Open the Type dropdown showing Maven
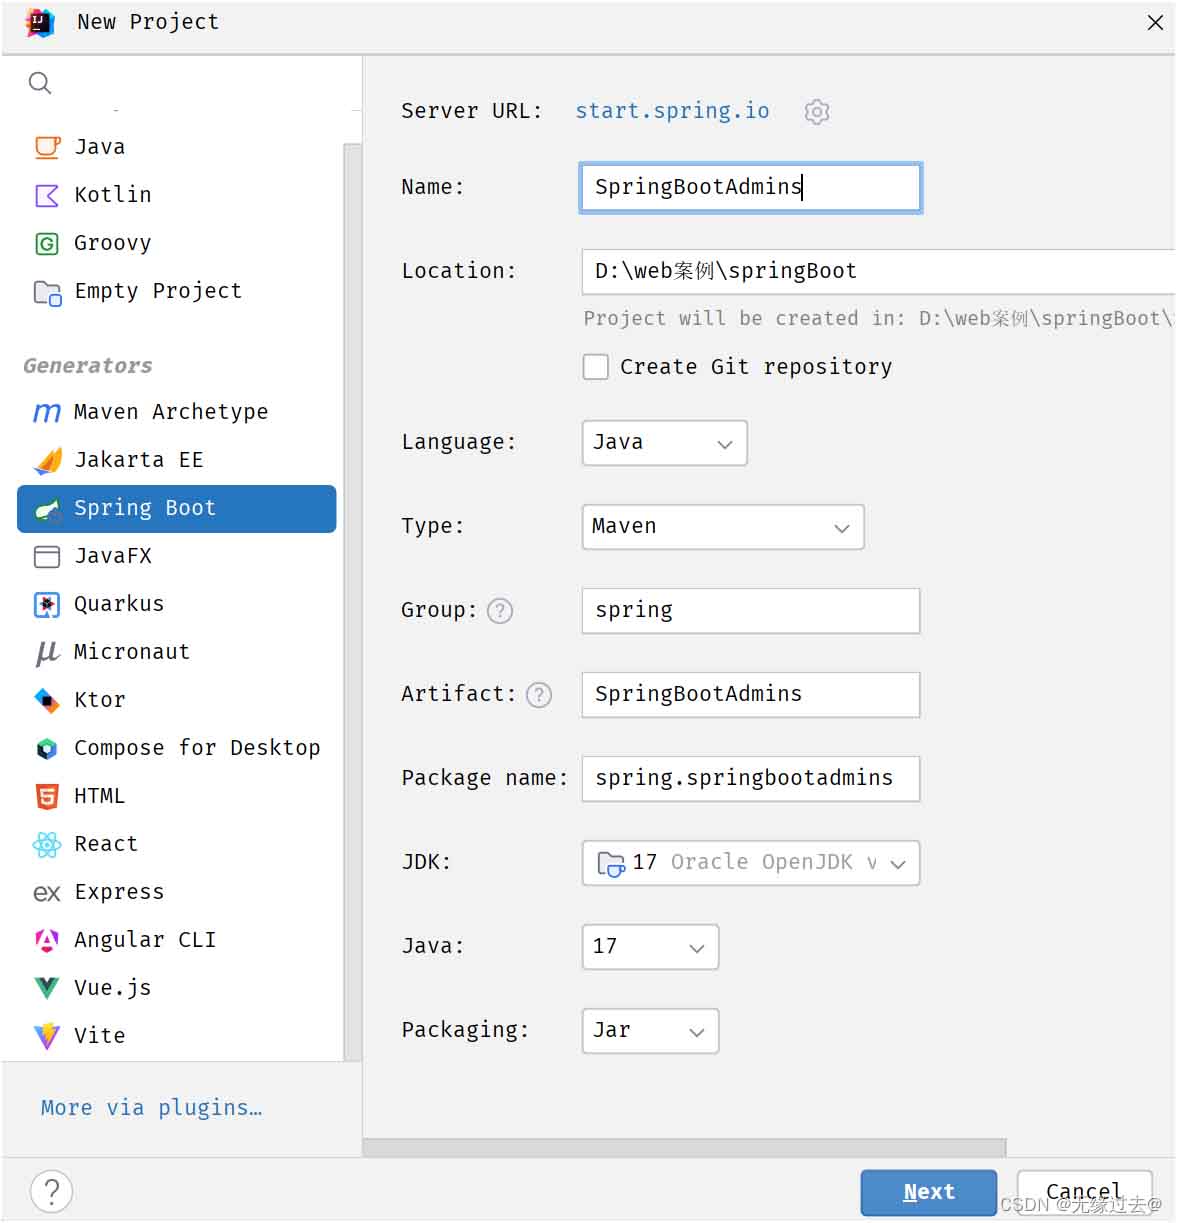The image size is (1177, 1223). point(723,527)
